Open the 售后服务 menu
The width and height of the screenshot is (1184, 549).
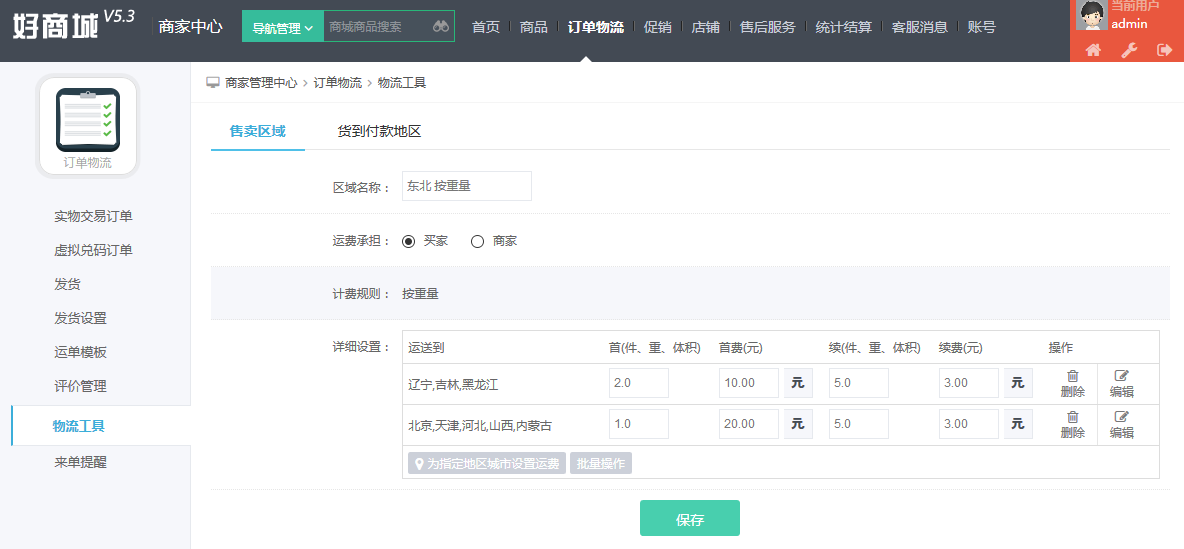[x=767, y=27]
